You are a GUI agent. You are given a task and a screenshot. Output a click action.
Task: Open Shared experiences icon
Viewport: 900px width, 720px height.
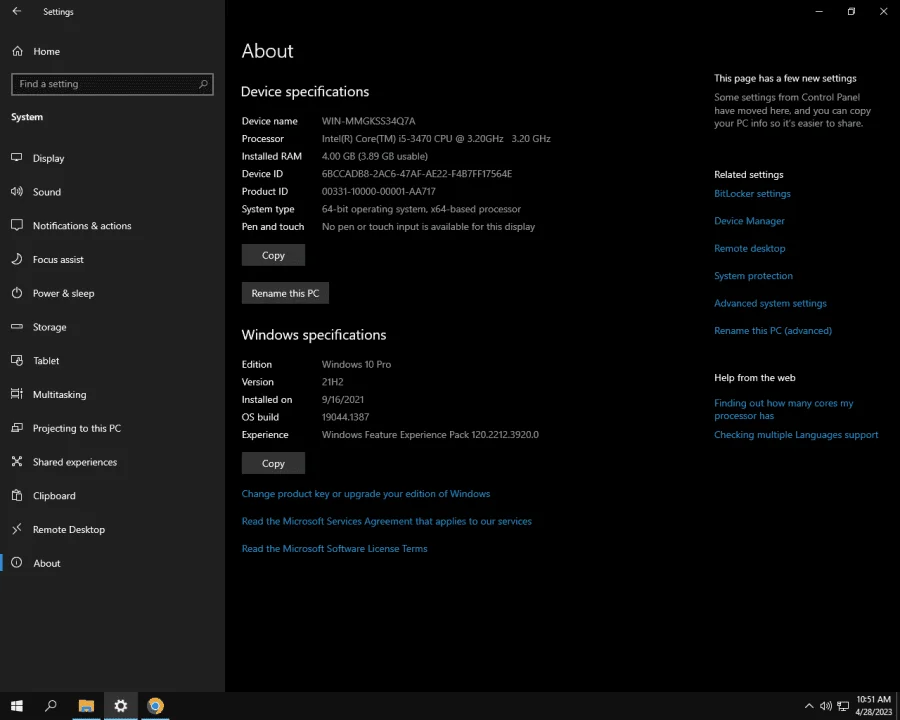(17, 462)
